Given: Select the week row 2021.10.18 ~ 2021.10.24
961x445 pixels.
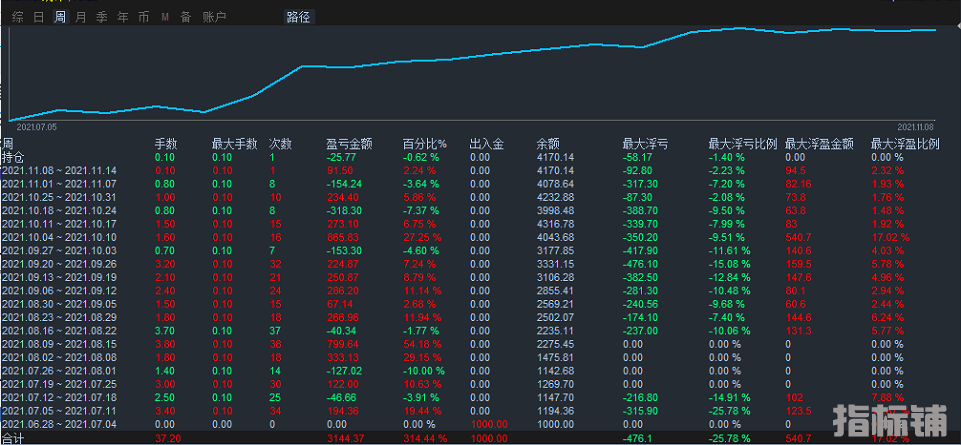Looking at the screenshot, I should (x=59, y=210).
